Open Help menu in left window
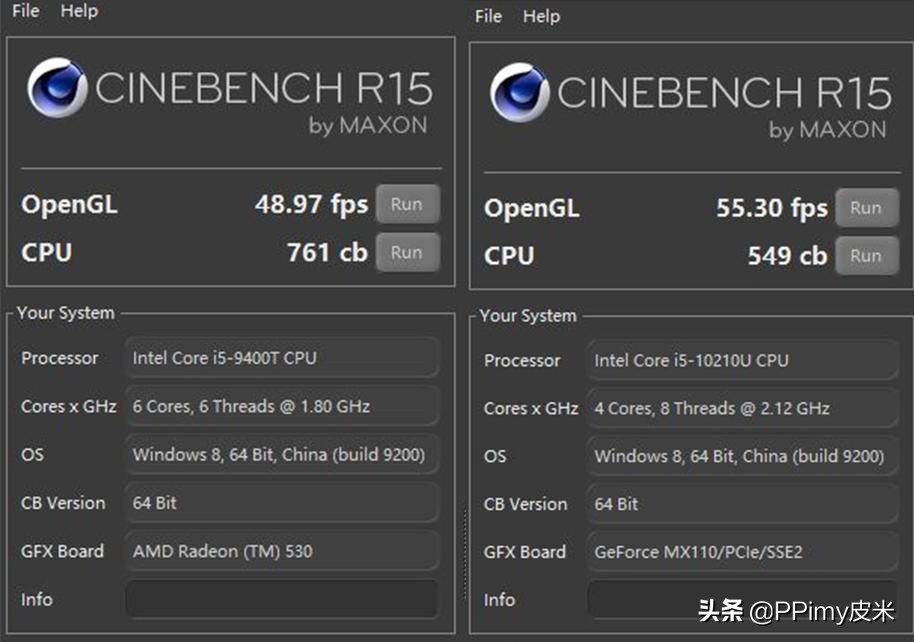This screenshot has width=914, height=642. coord(79,11)
